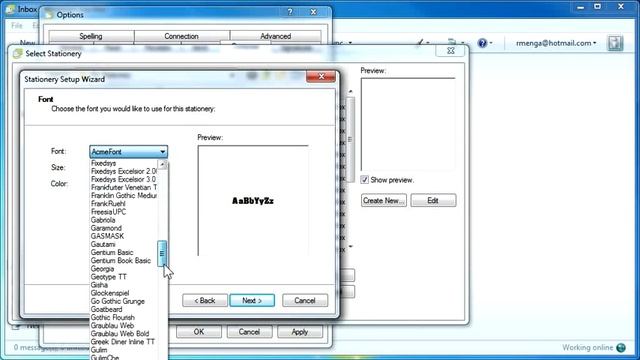Click the stationery list scrollbar in Select Stationery
This screenshot has width=640, height=360.
click(350, 139)
